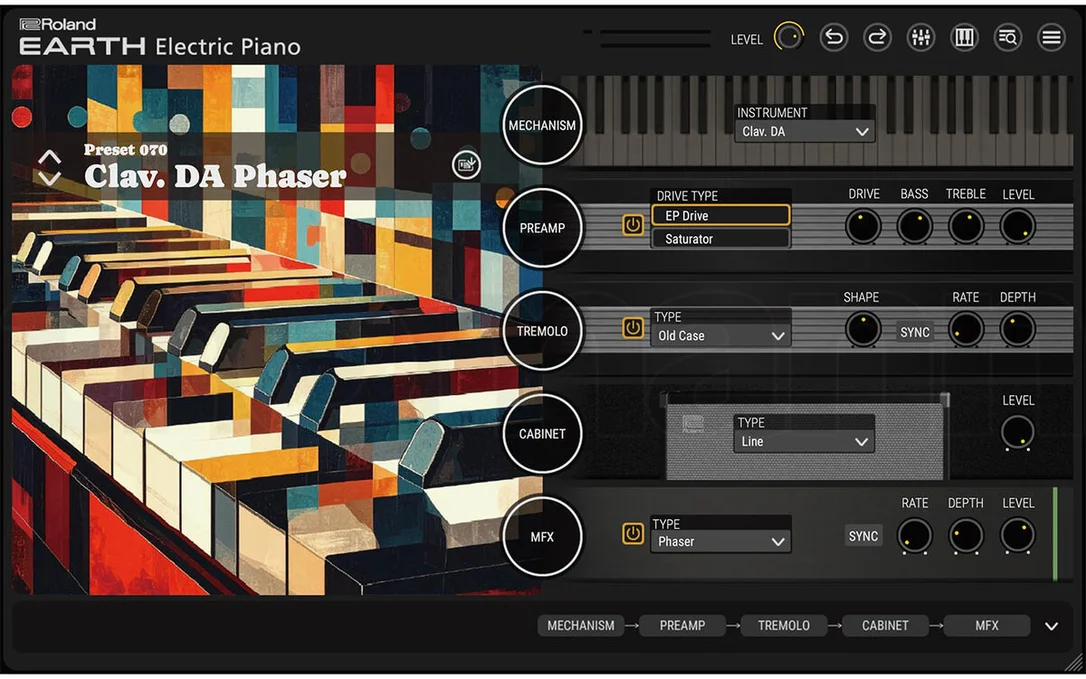
Task: Toggle the tremolo SYNC button
Action: [915, 333]
